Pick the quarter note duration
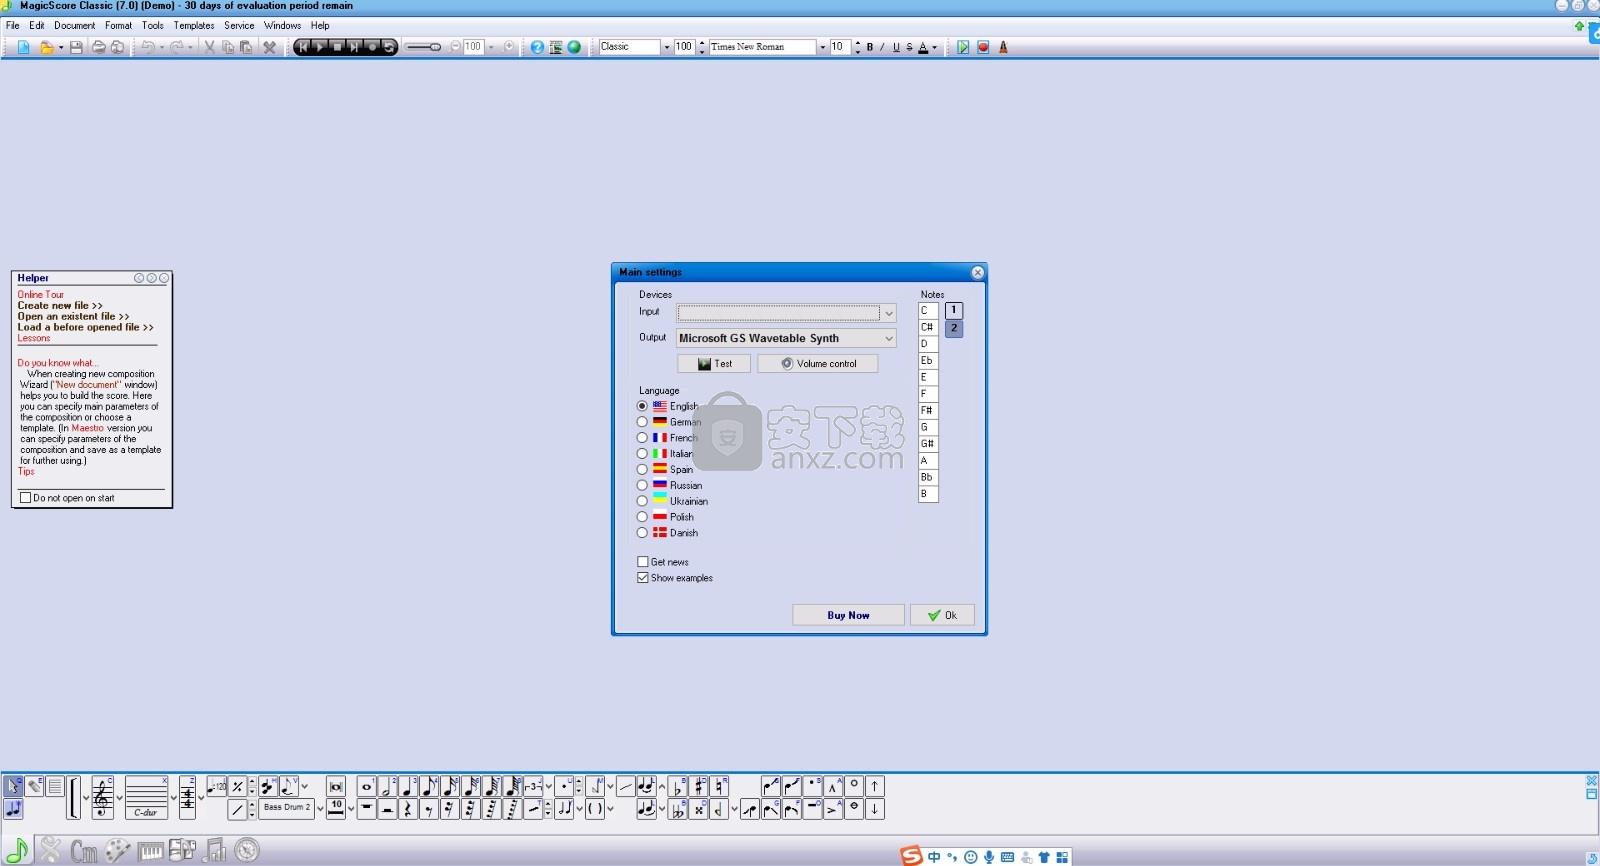Screen dimensions: 1600x866 click(x=408, y=787)
